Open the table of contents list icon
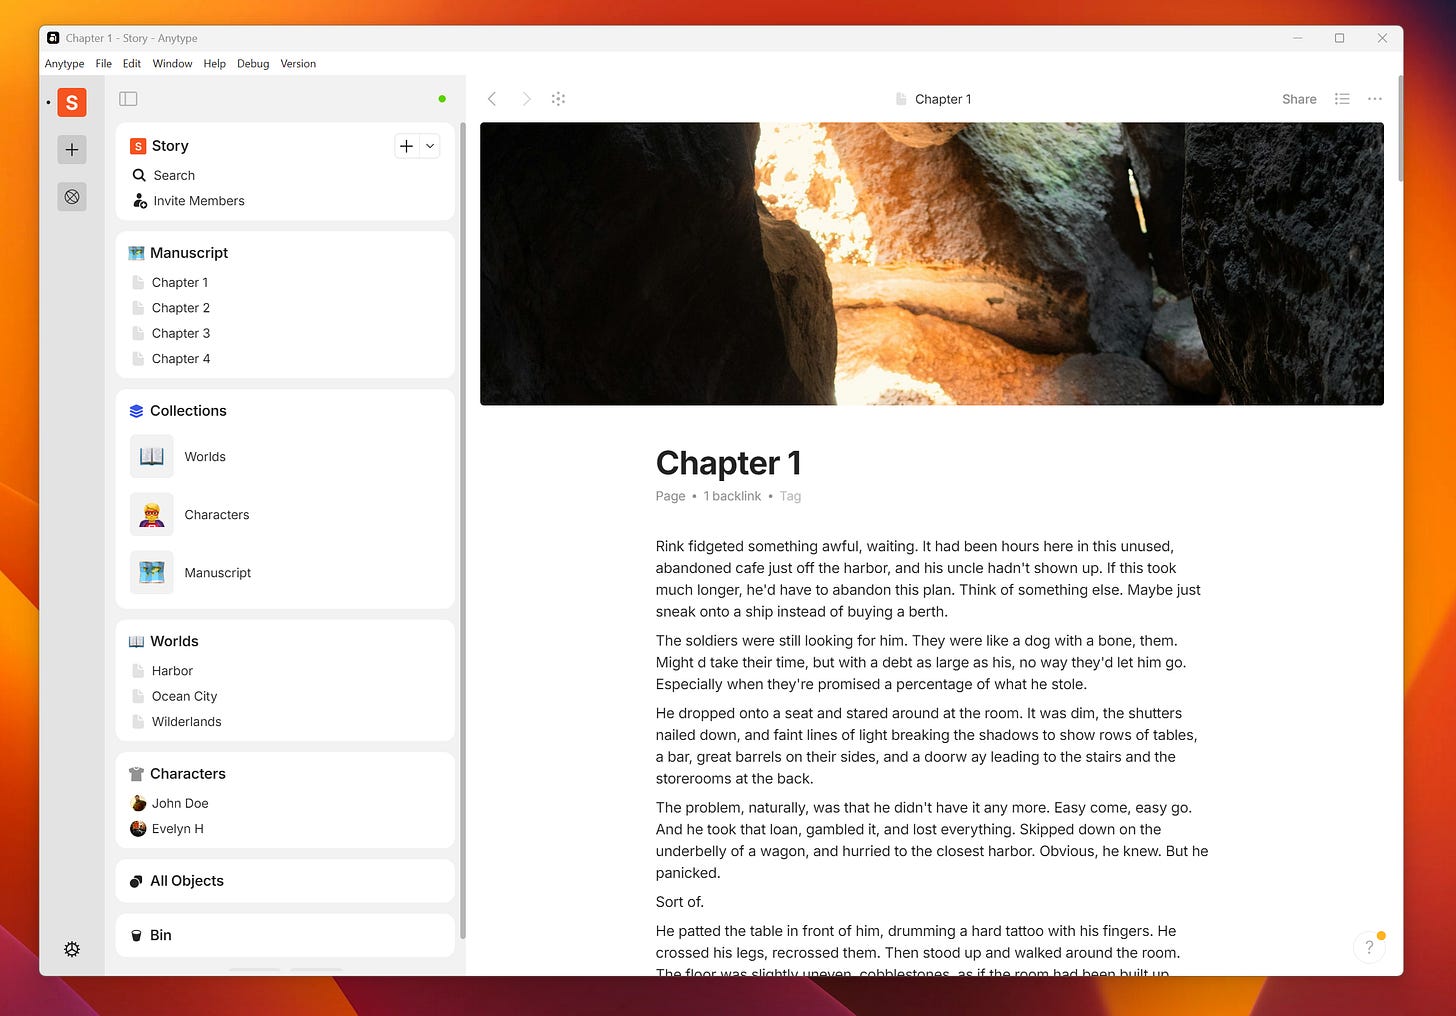This screenshot has height=1016, width=1456. click(x=1342, y=99)
